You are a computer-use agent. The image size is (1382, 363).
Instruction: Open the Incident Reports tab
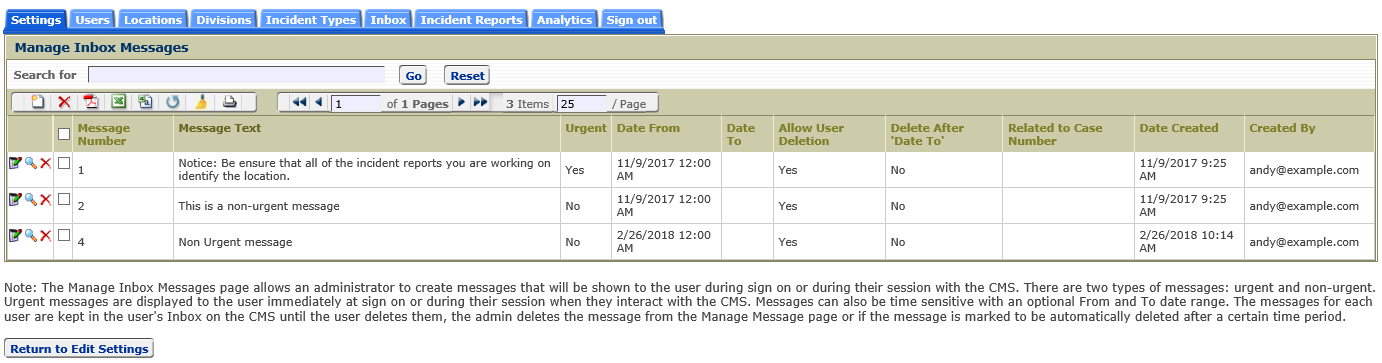tap(472, 20)
